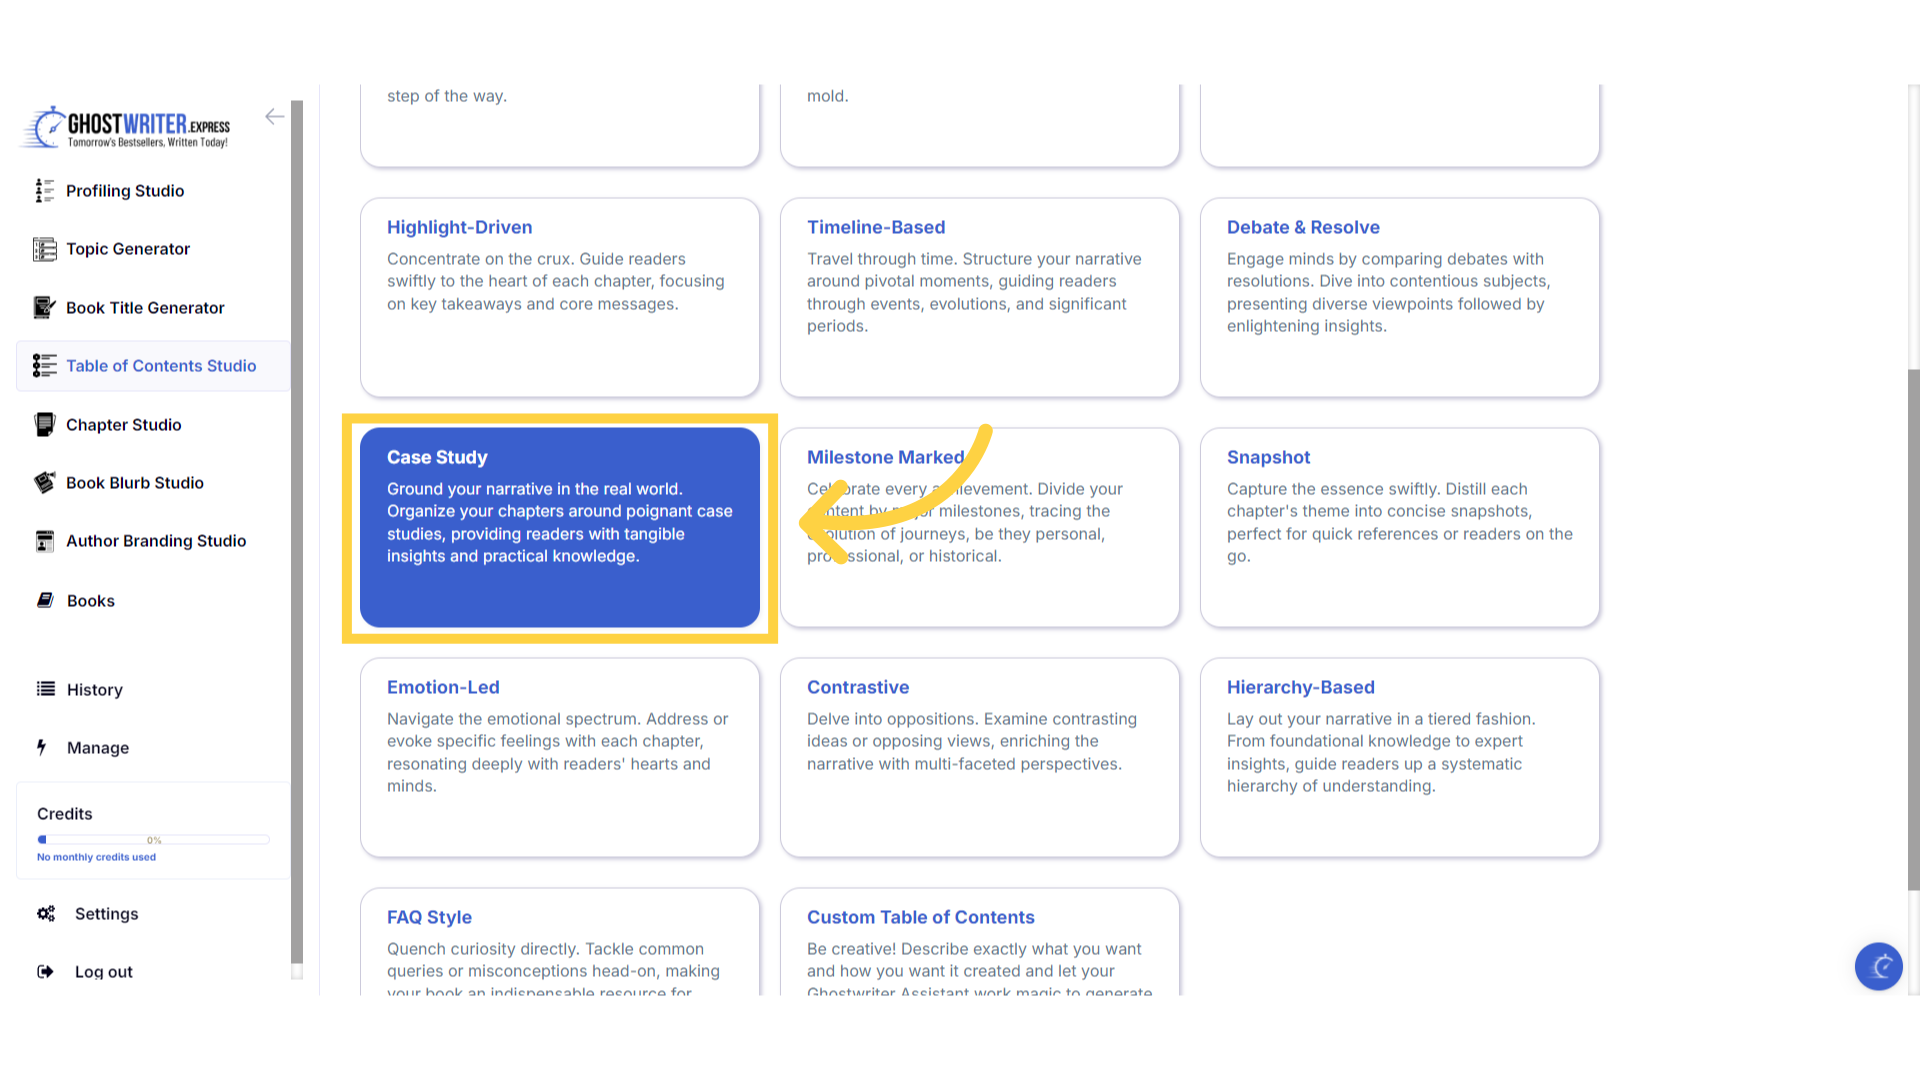Go to the Manage section
This screenshot has height=1080, width=1920.
point(97,748)
